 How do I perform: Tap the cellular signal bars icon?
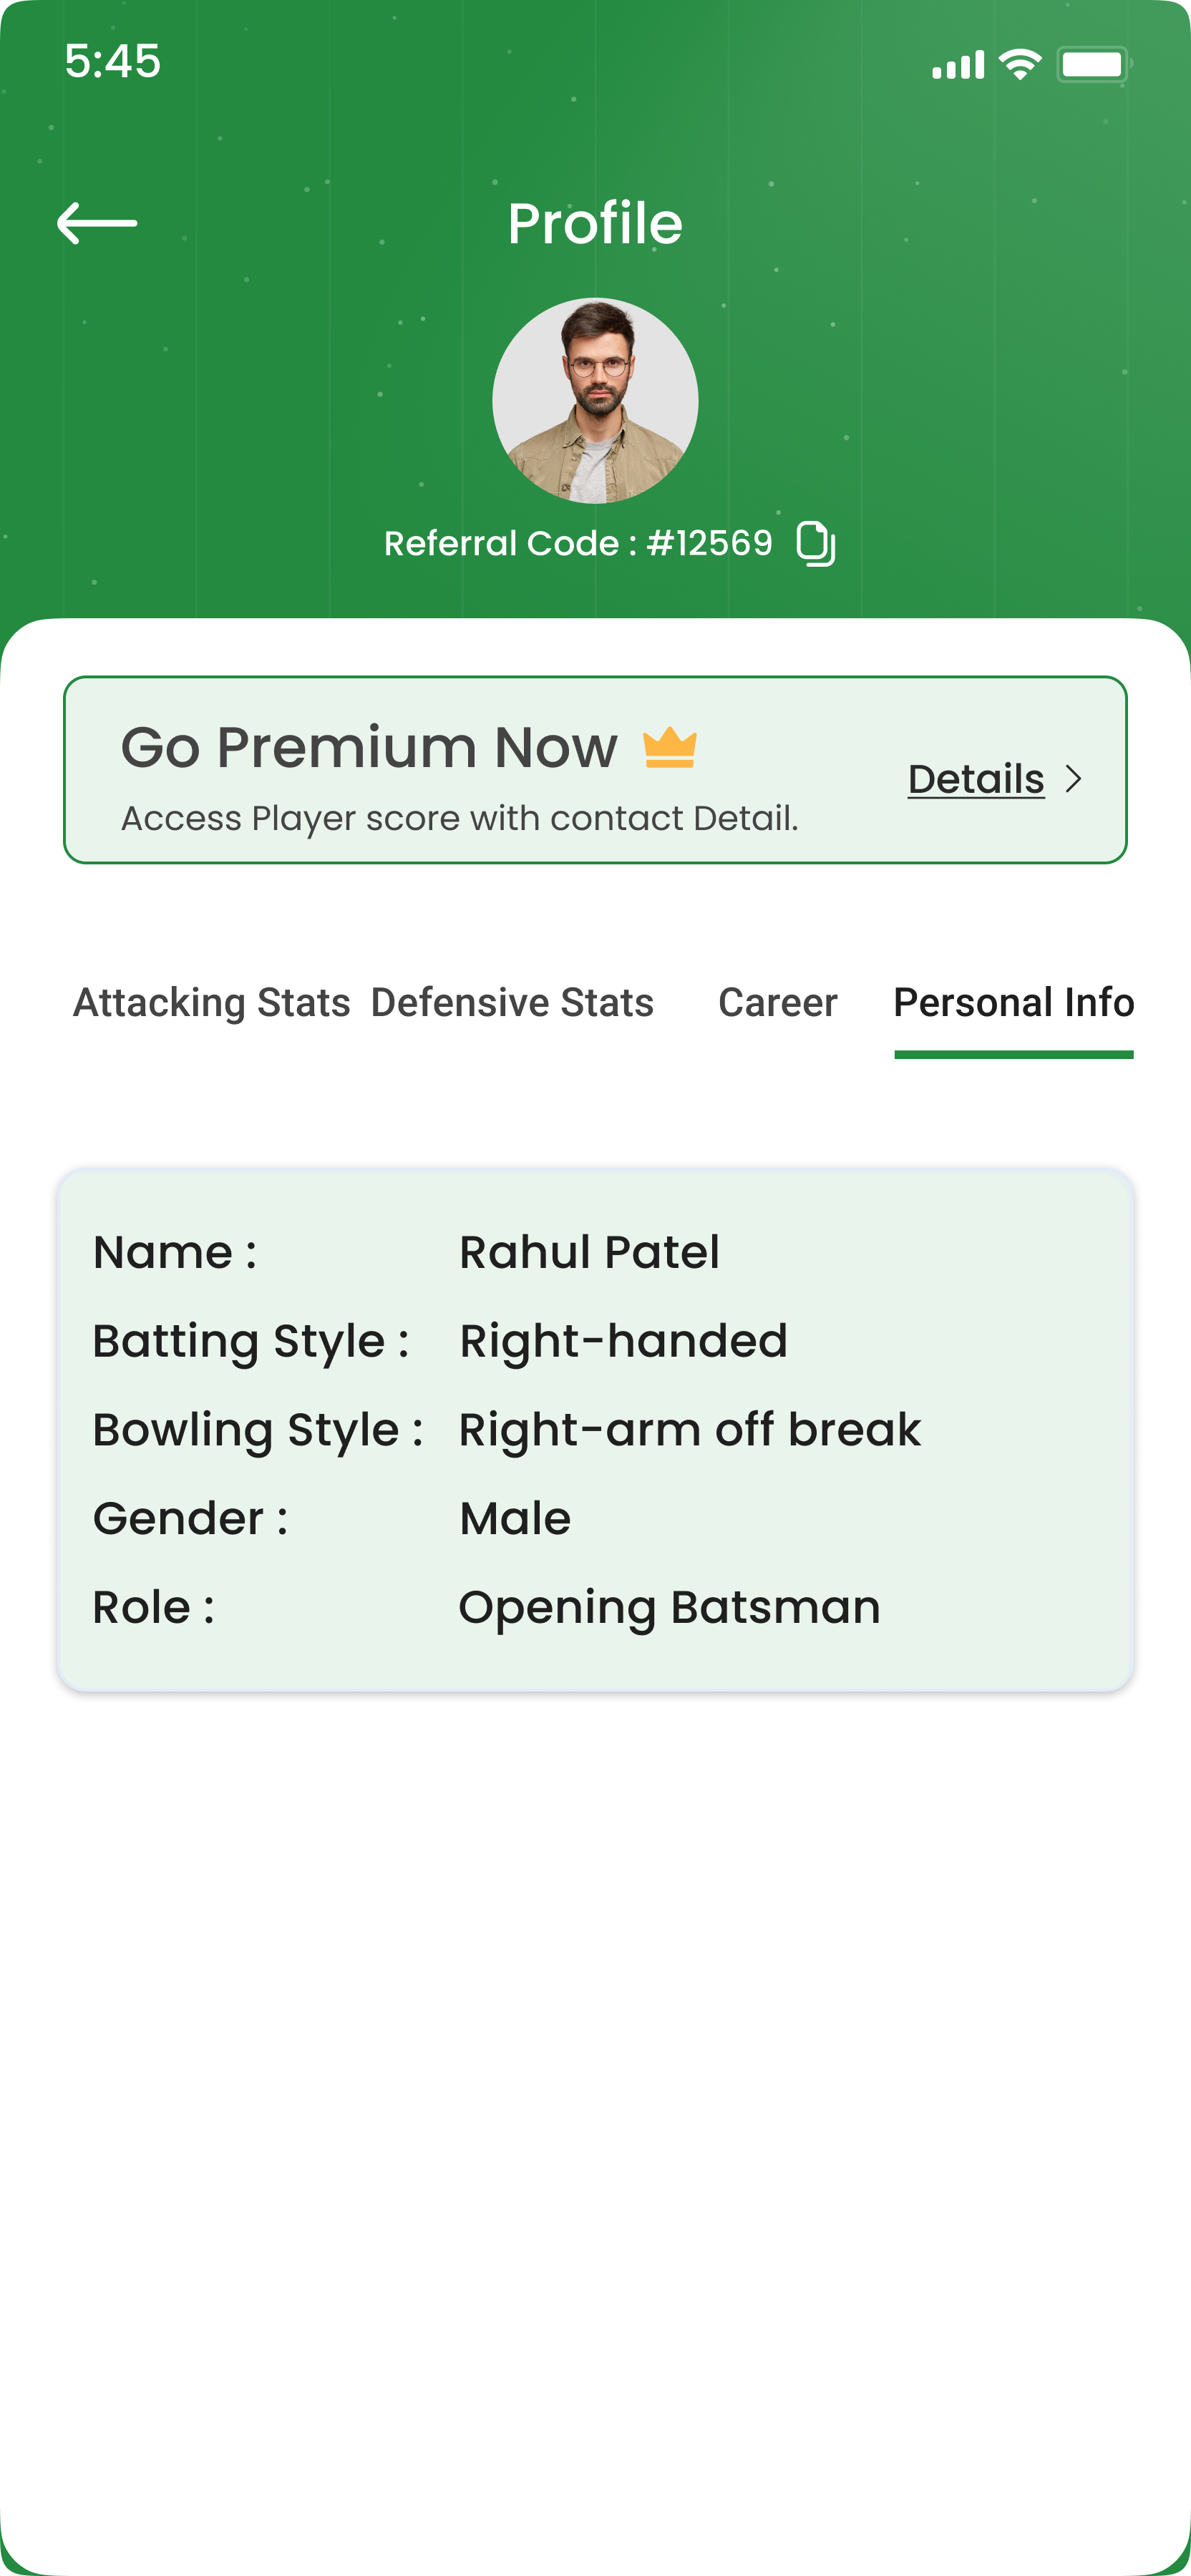[958, 66]
